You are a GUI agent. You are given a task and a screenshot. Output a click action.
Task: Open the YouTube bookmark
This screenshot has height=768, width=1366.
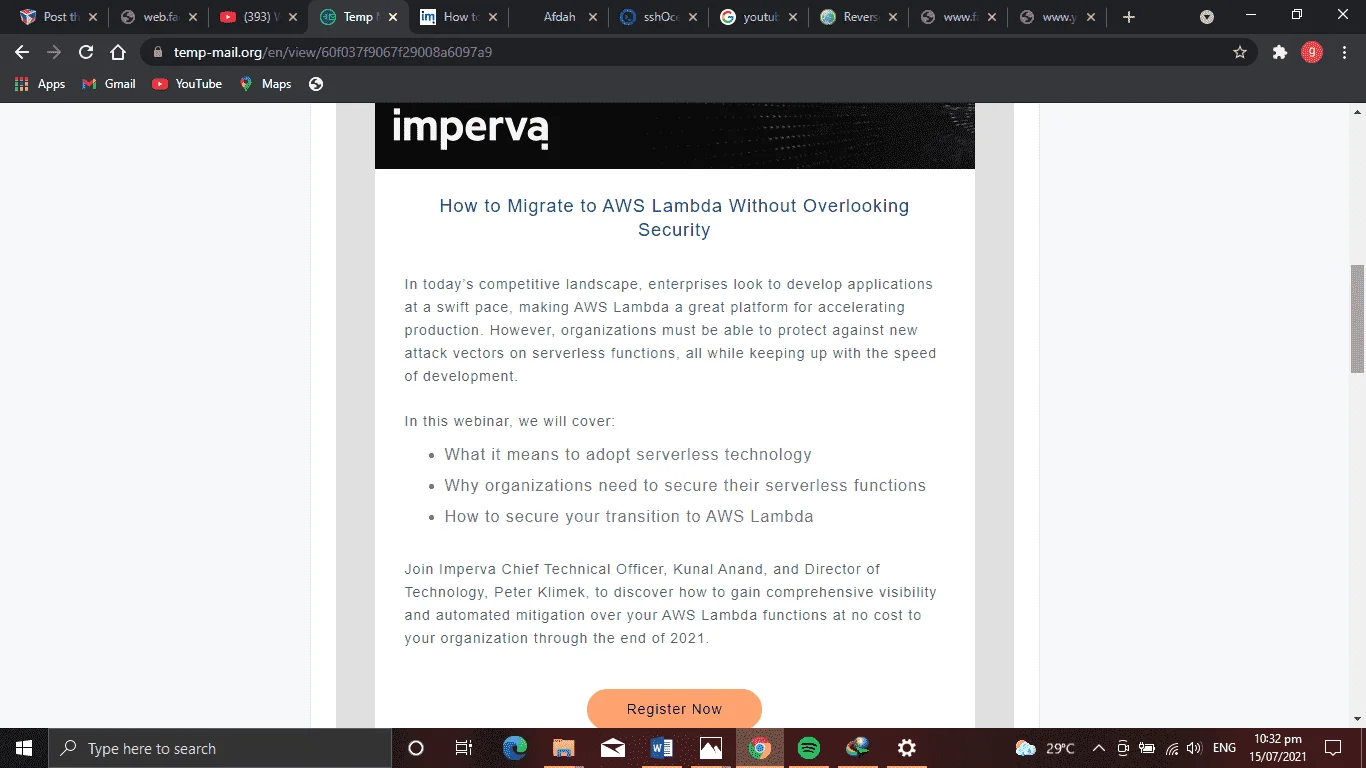[187, 84]
